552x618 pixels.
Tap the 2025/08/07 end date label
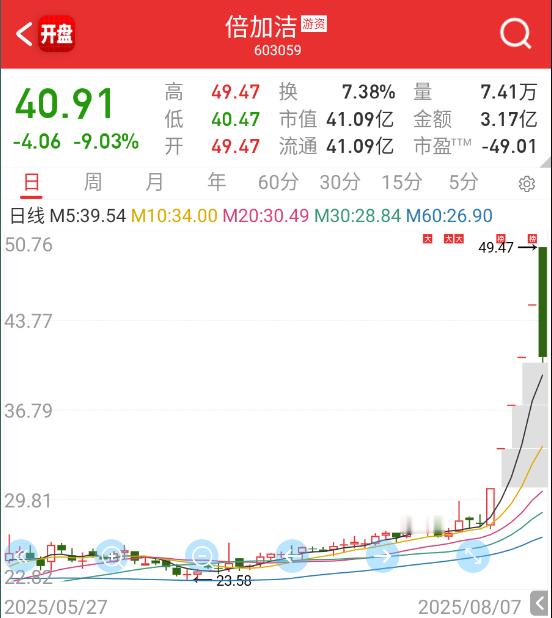tap(470, 607)
